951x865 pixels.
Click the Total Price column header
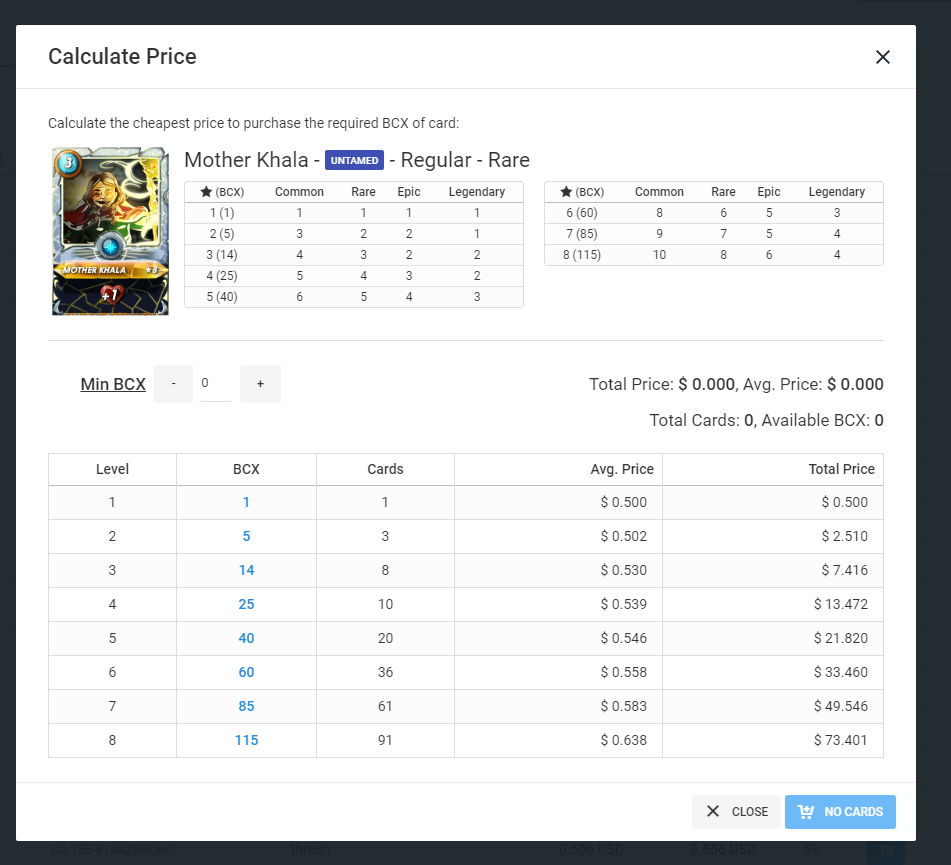click(841, 469)
